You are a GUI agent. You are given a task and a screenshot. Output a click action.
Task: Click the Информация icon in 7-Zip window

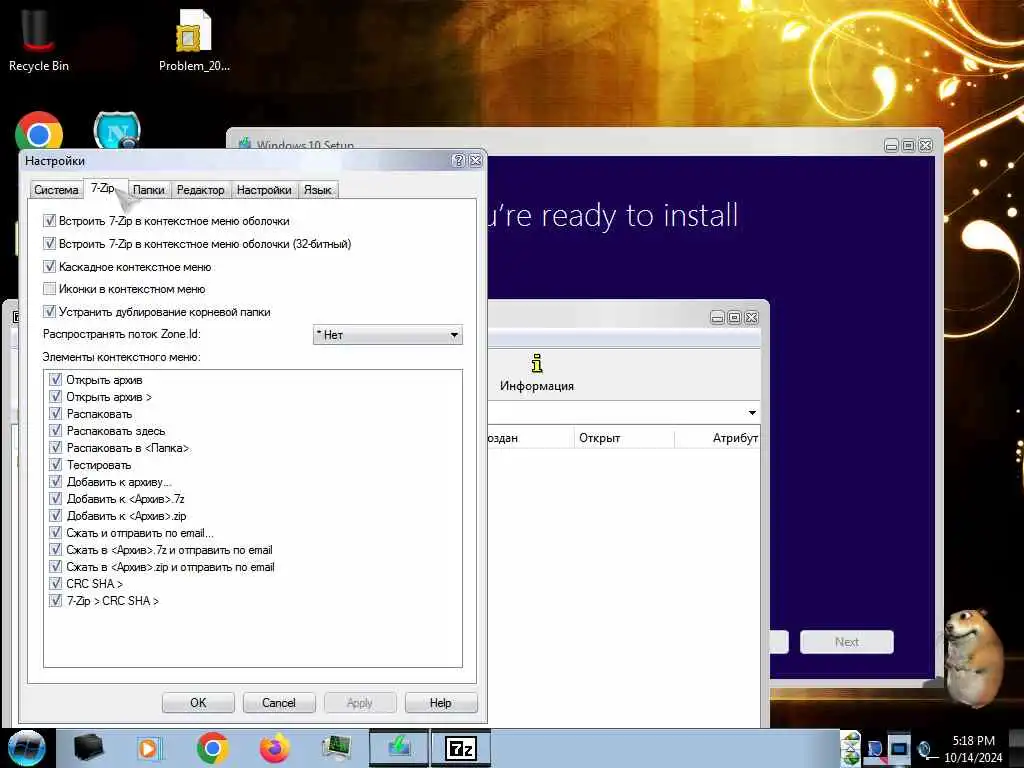(537, 374)
